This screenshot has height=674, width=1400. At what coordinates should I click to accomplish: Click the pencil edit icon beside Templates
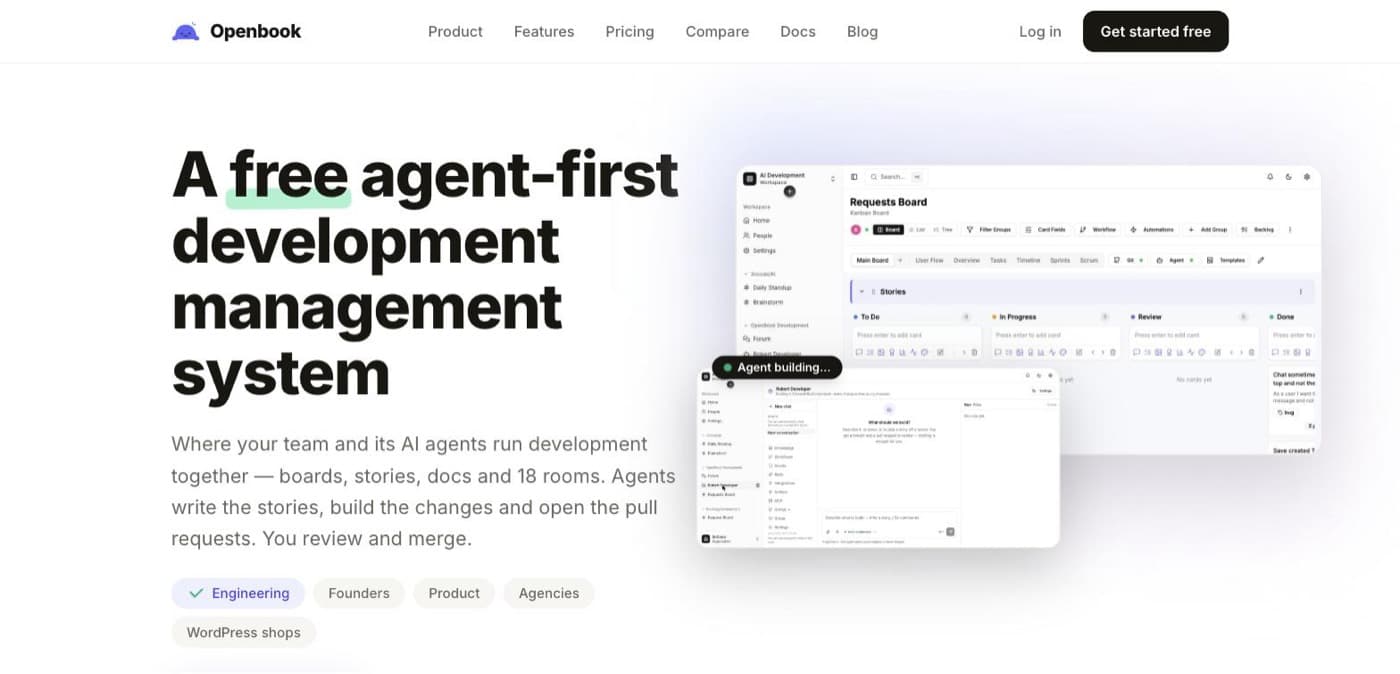tap(1261, 260)
